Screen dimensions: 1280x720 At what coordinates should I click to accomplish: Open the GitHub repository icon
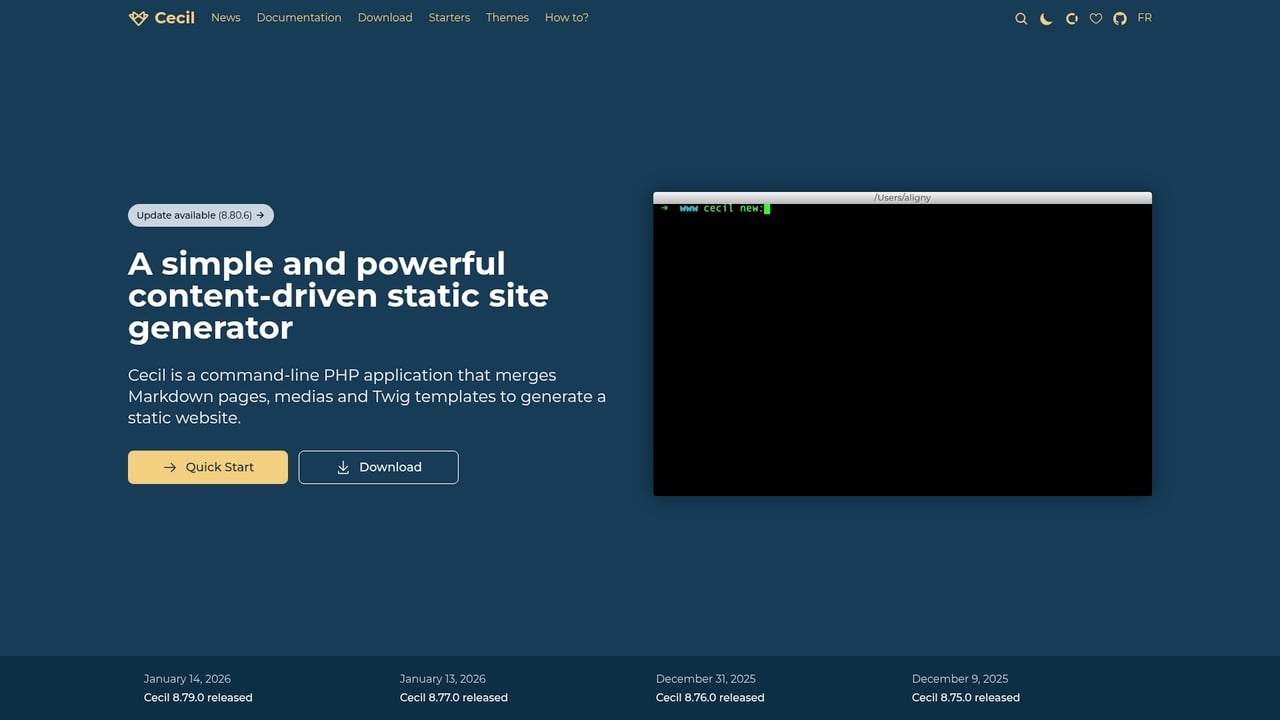click(x=1119, y=18)
